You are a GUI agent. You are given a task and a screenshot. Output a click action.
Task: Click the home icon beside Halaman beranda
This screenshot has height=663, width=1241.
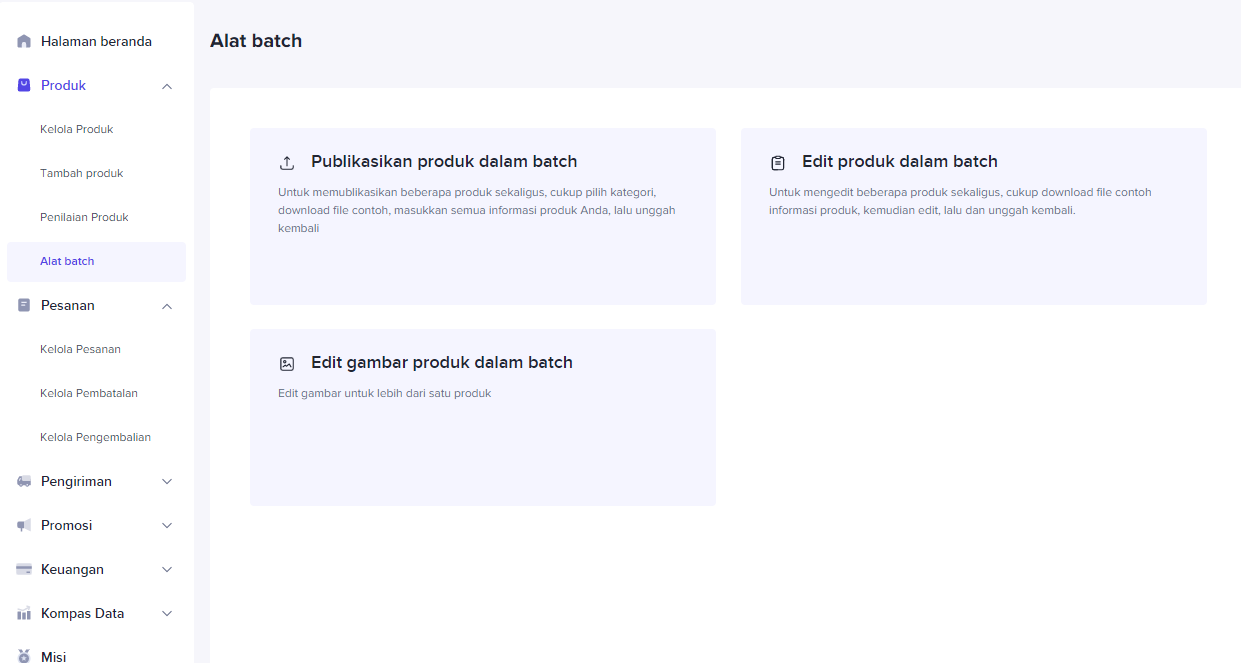click(x=24, y=42)
